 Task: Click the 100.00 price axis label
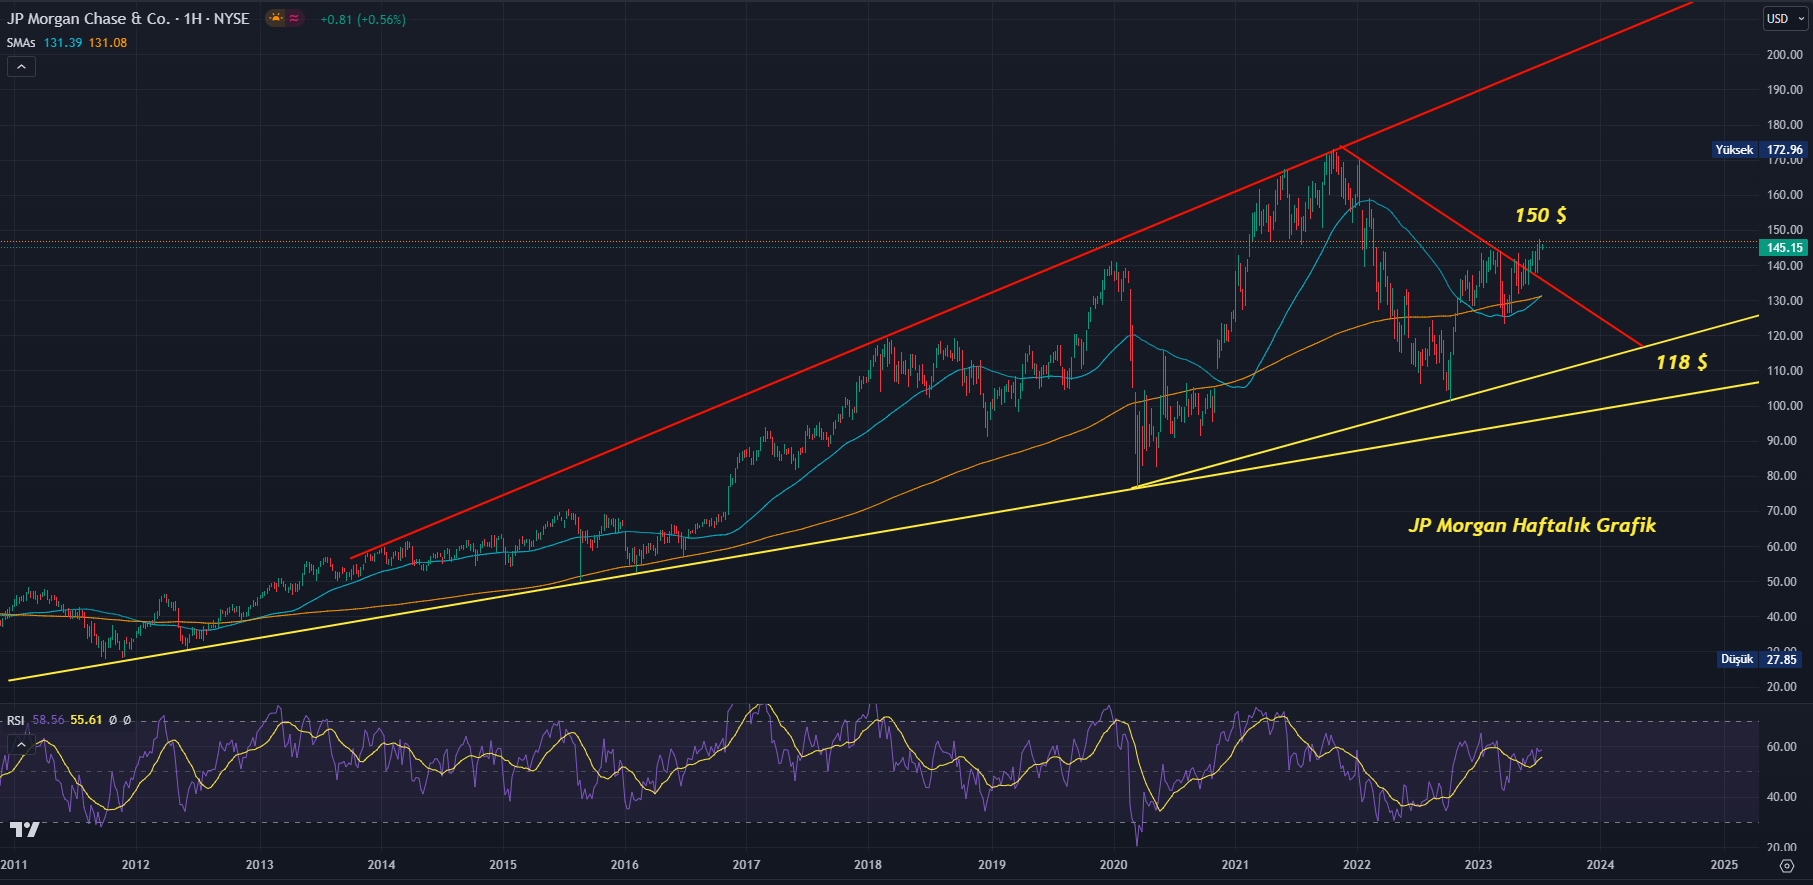coord(1785,406)
